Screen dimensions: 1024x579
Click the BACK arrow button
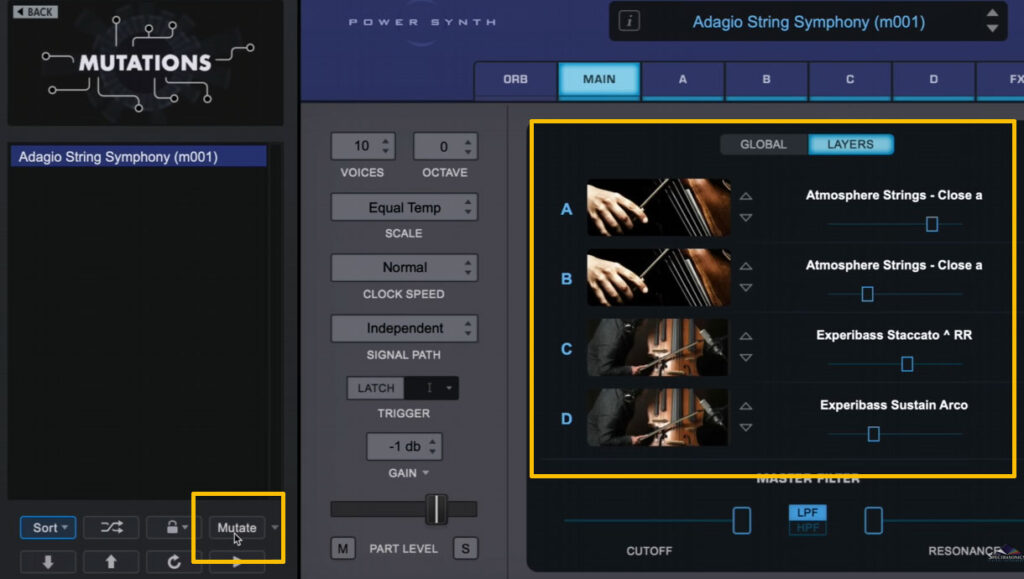tap(35, 12)
